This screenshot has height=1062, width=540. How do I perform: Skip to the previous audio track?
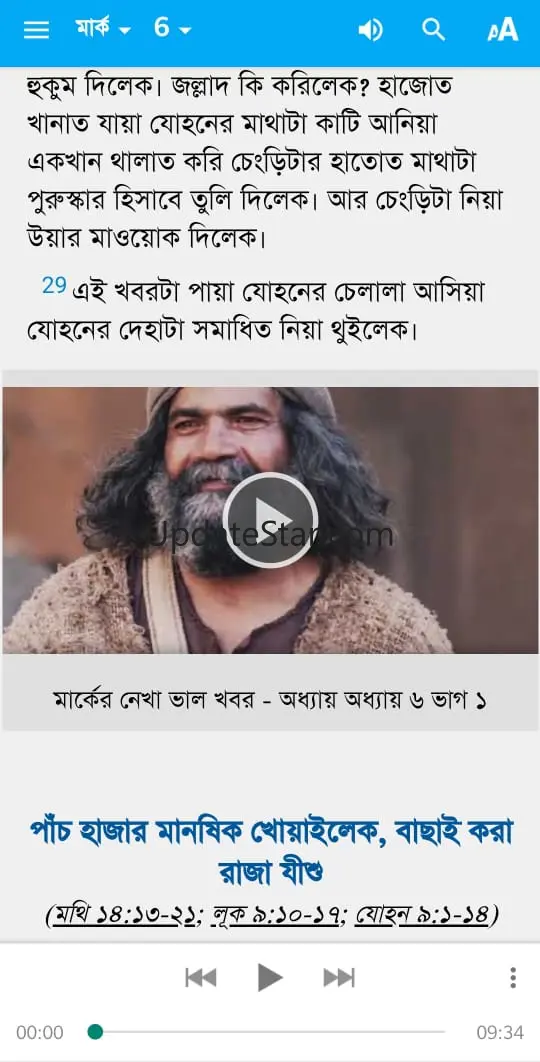[x=201, y=977]
